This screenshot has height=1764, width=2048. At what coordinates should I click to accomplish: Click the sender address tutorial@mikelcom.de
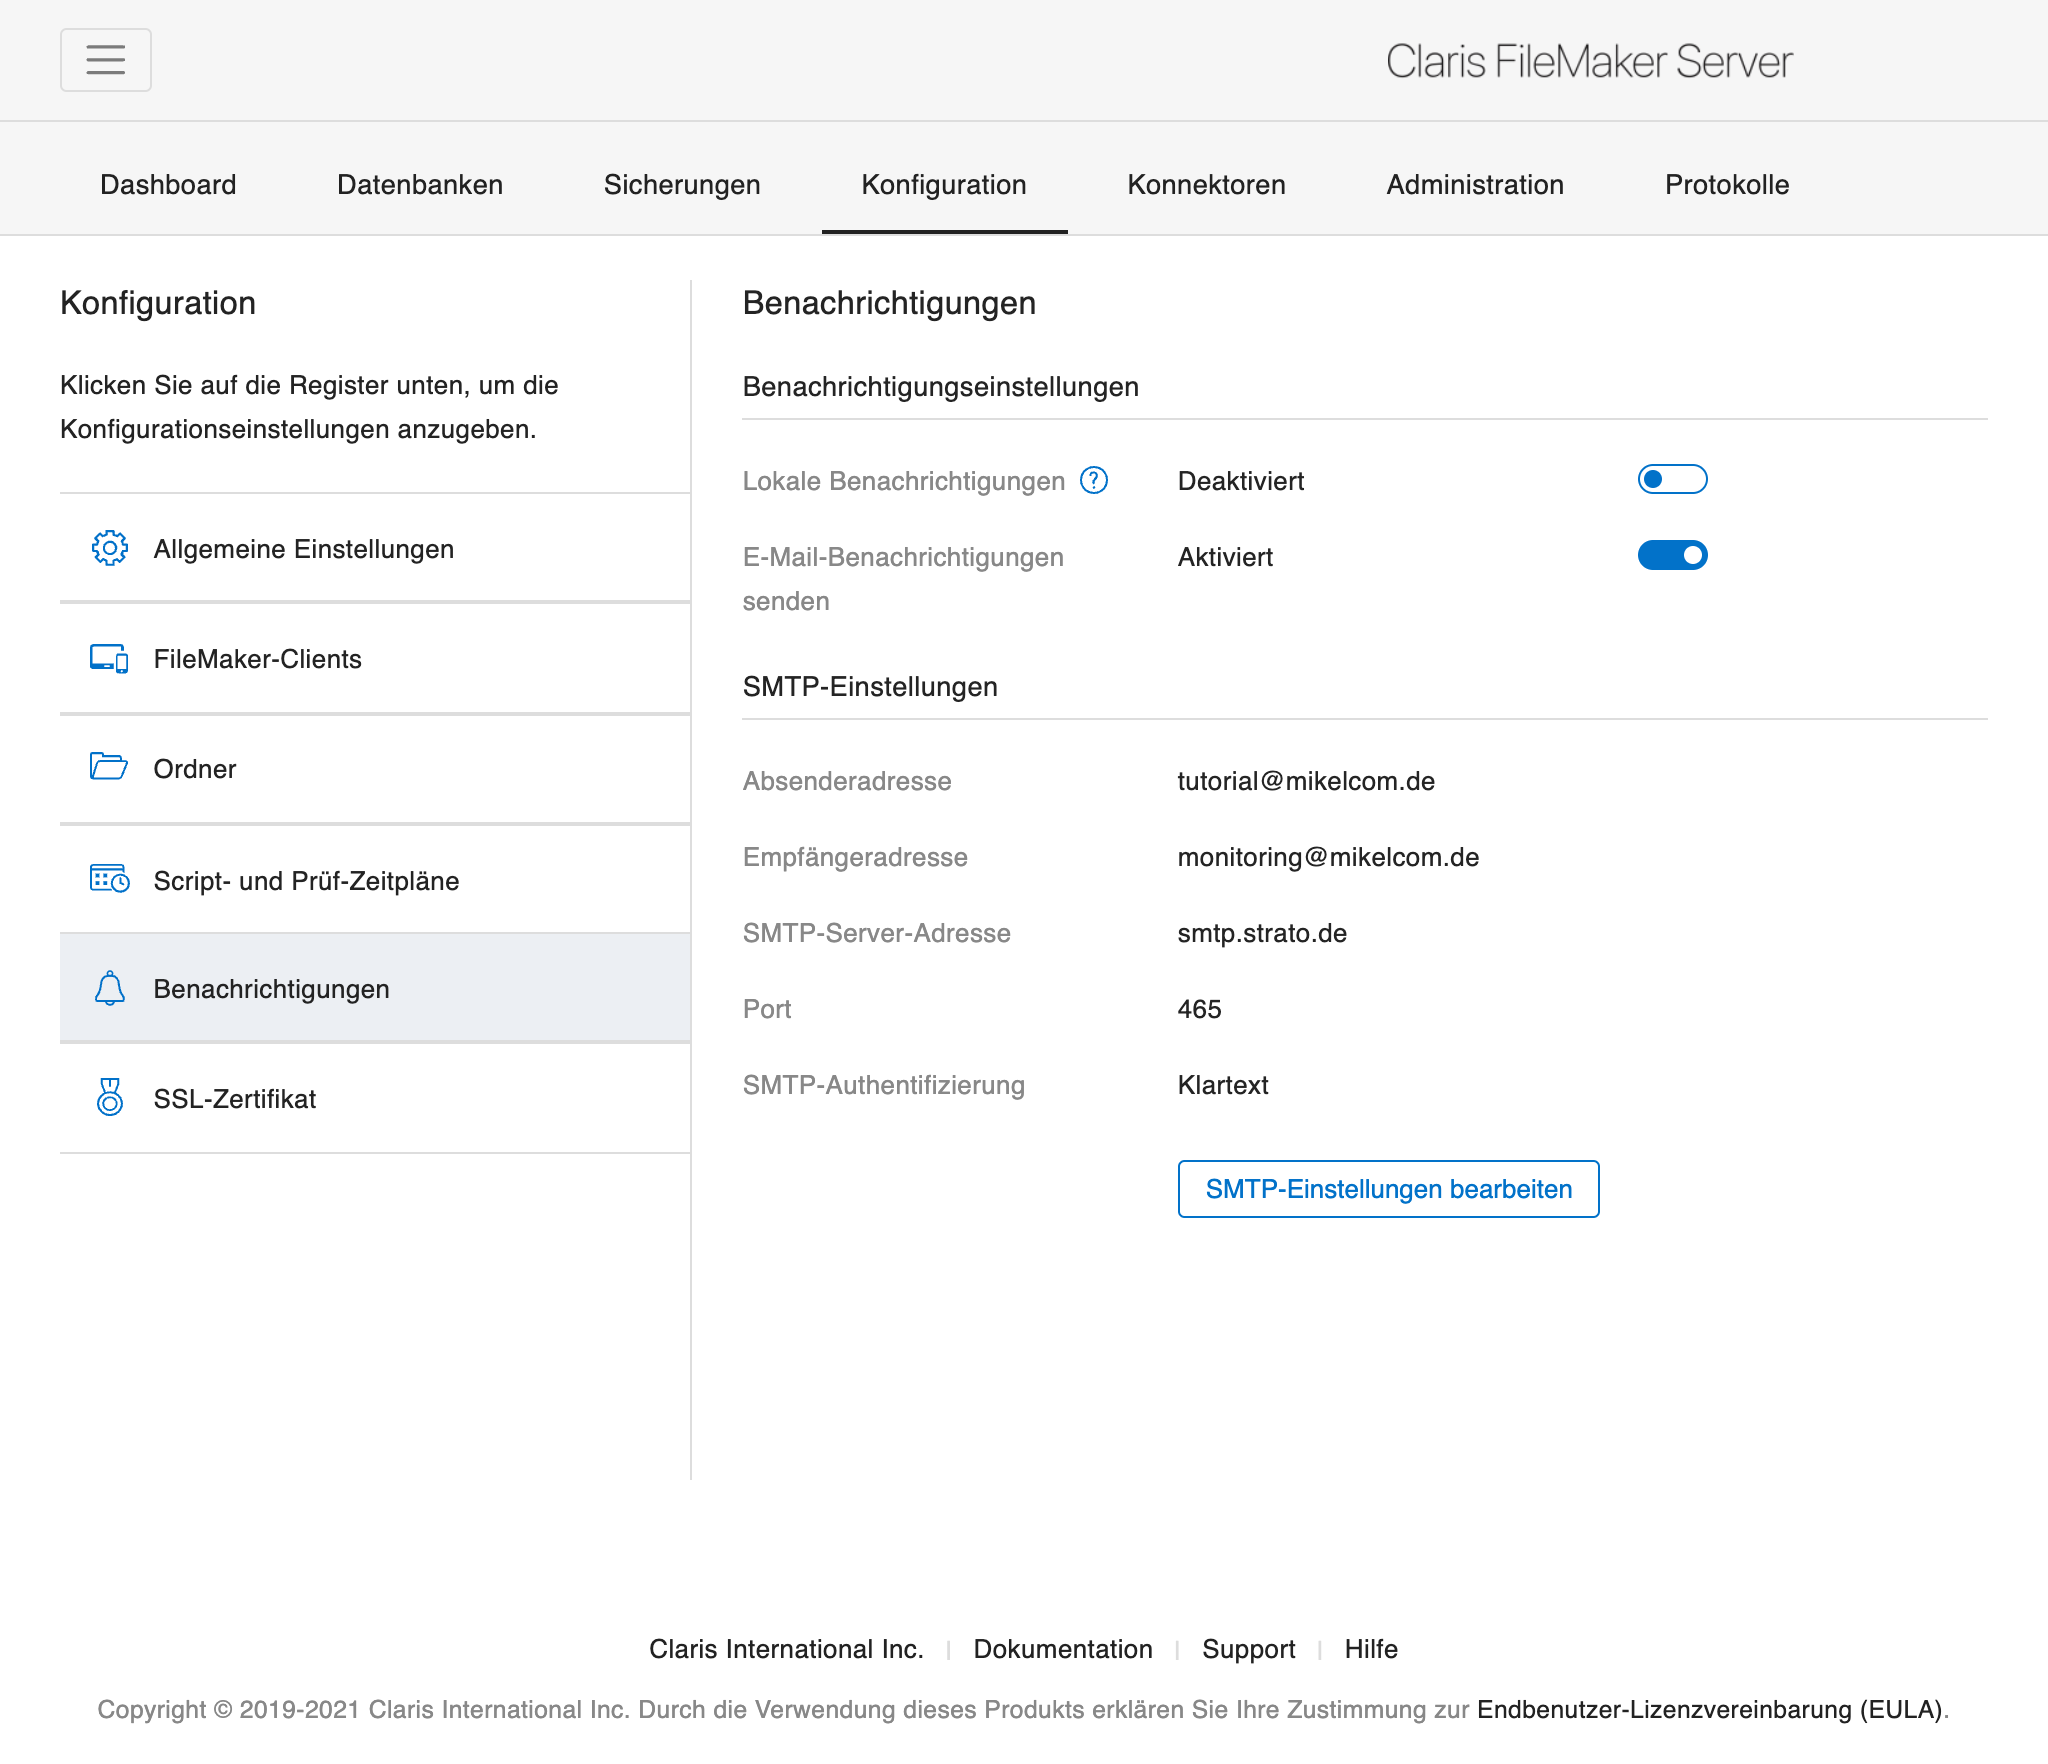pos(1306,781)
